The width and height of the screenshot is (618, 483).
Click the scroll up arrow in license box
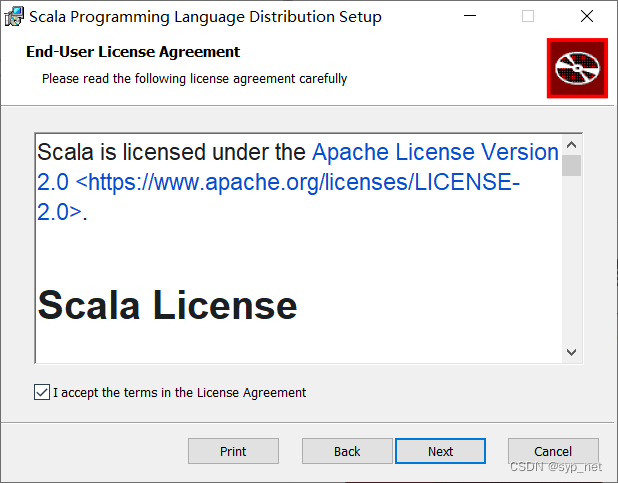[x=571, y=145]
